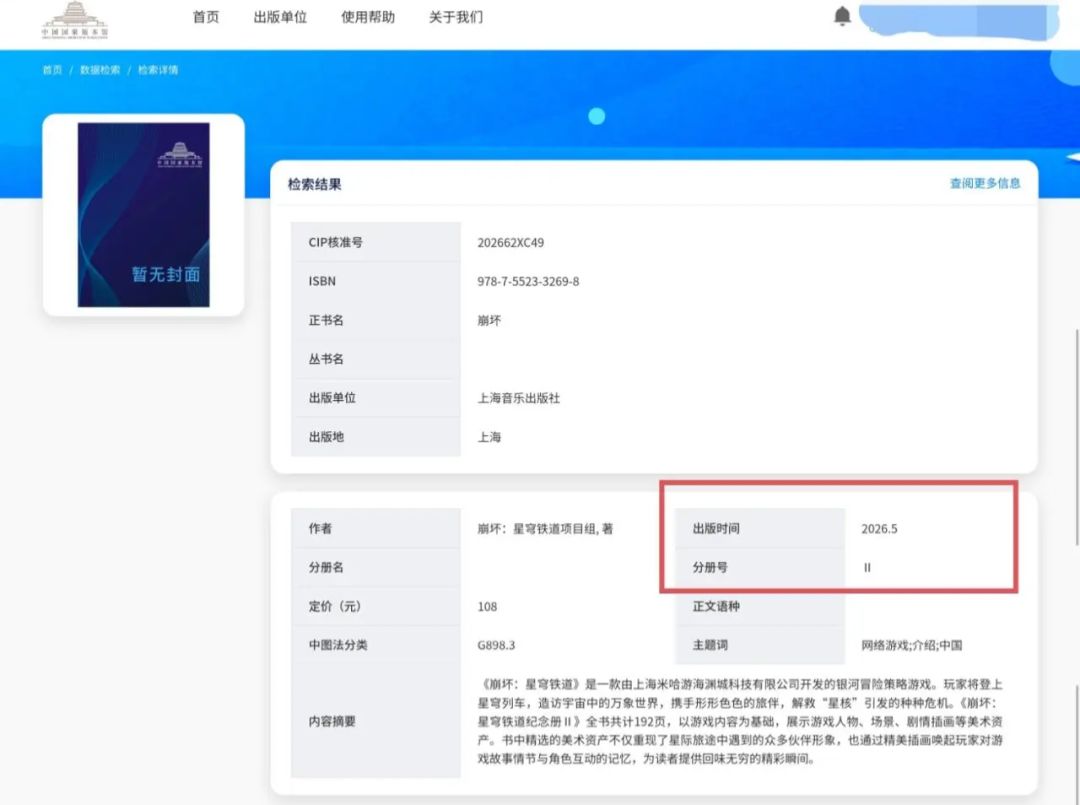Screen dimensions: 1080x805
Task: Click the classification value G898.3
Action: [x=496, y=645]
